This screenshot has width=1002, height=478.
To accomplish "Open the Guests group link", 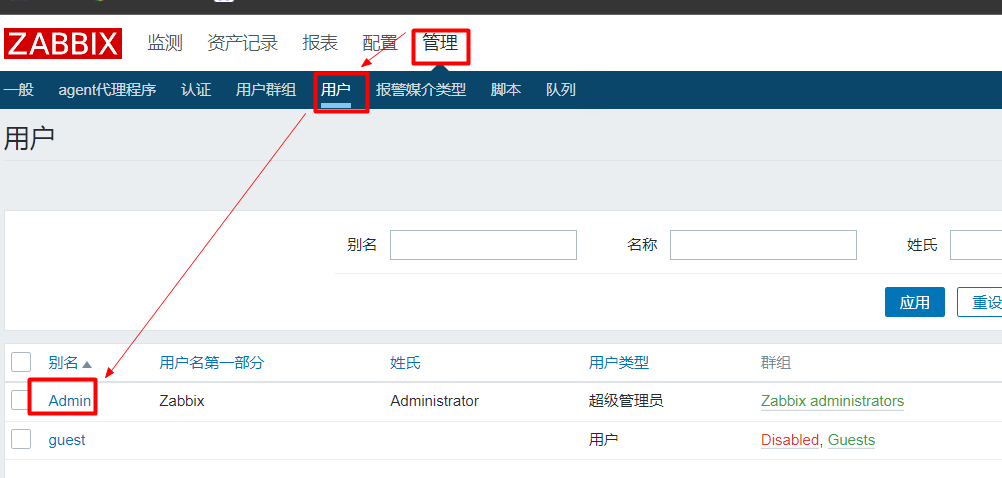I will click(x=851, y=440).
